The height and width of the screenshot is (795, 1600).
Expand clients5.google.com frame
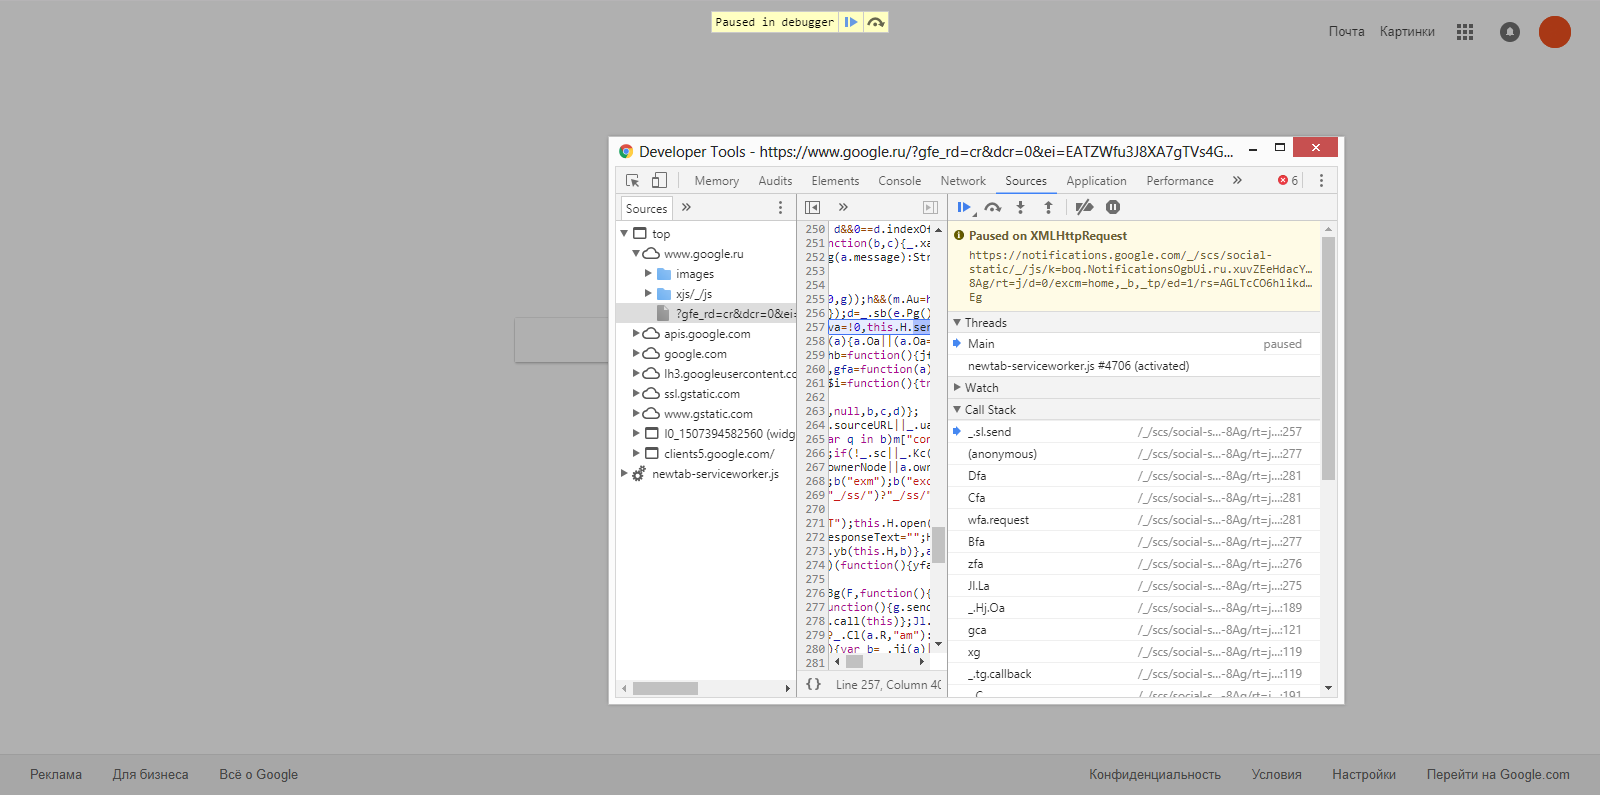click(636, 454)
